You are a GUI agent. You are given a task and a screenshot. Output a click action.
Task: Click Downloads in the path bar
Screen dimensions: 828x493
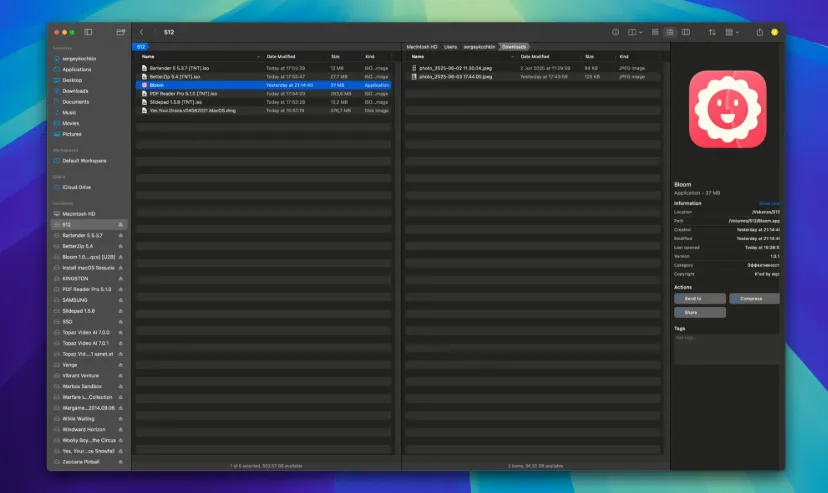pos(514,47)
